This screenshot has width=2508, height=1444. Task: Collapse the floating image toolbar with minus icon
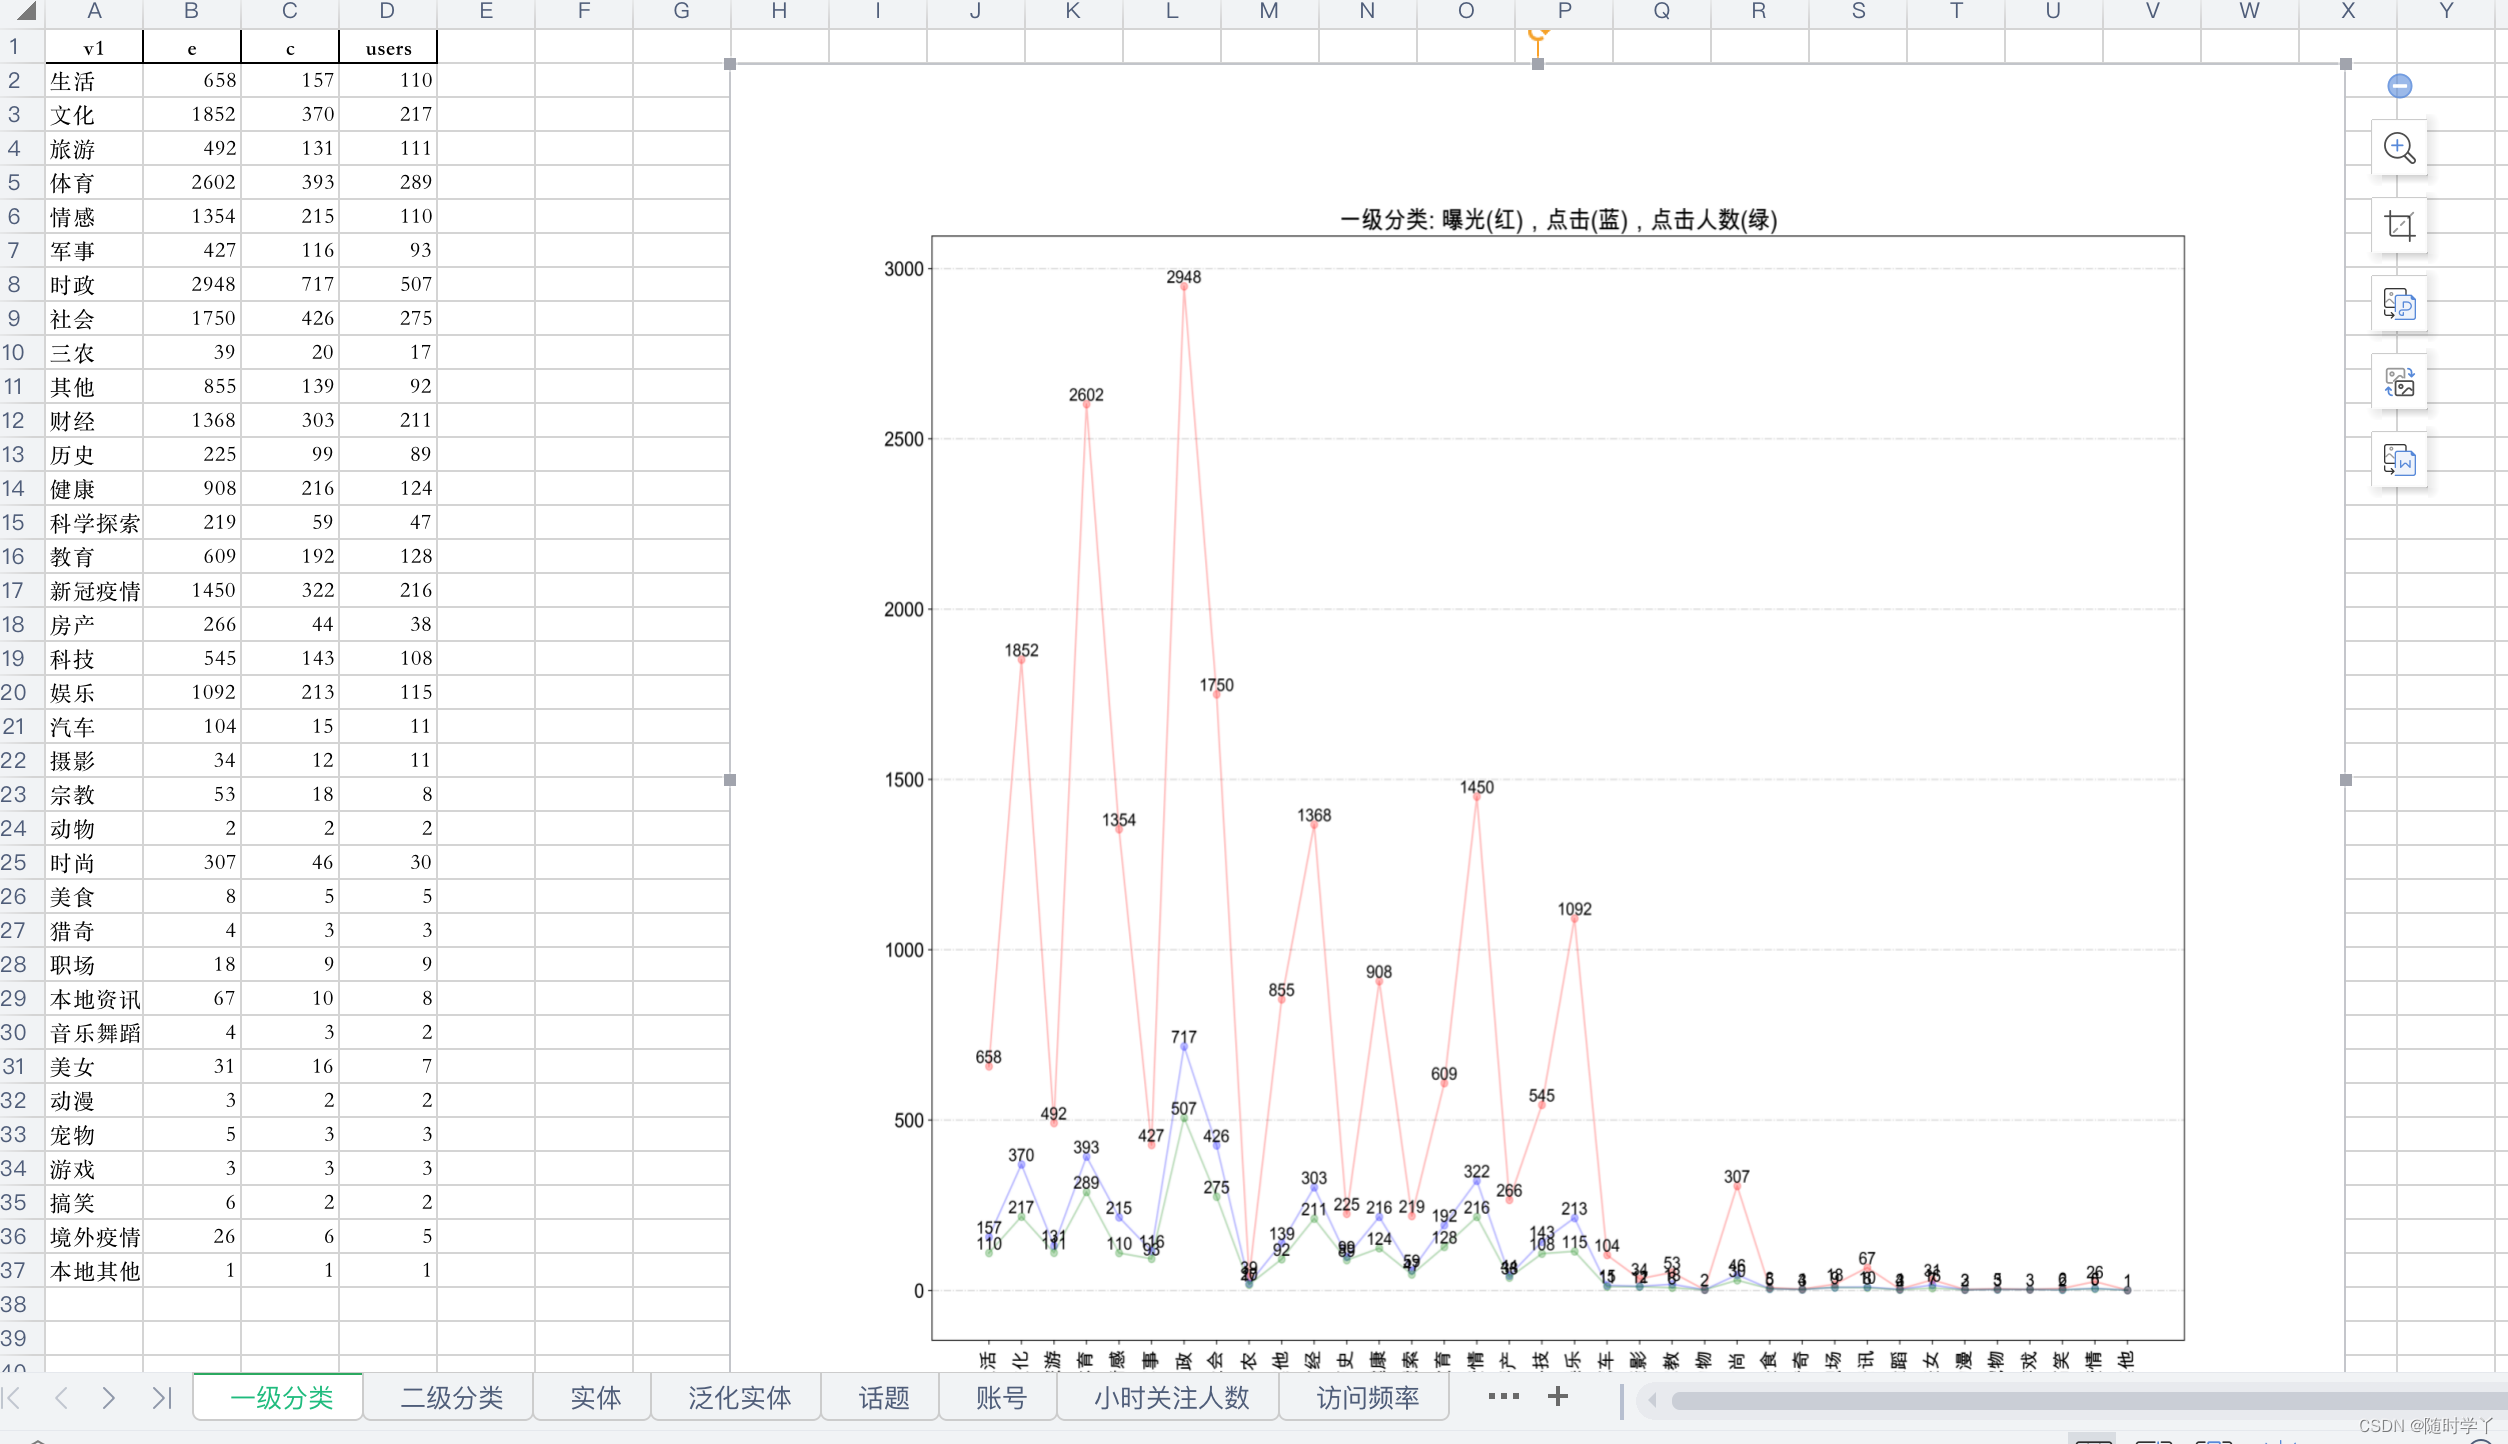[x=2399, y=86]
